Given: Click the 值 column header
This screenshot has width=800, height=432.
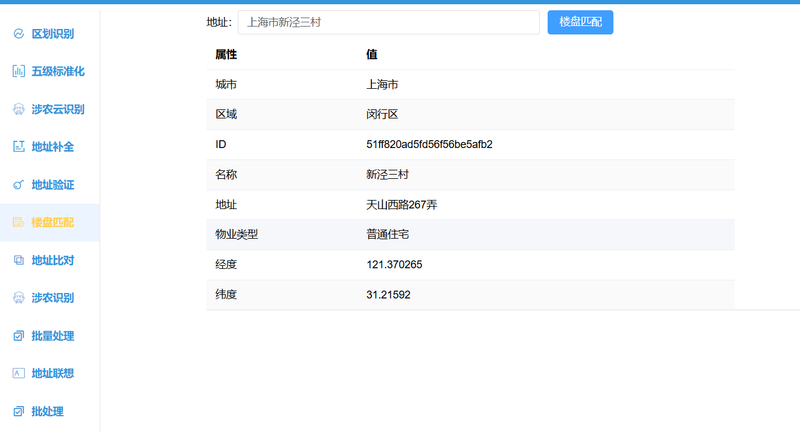Looking at the screenshot, I should (371, 55).
